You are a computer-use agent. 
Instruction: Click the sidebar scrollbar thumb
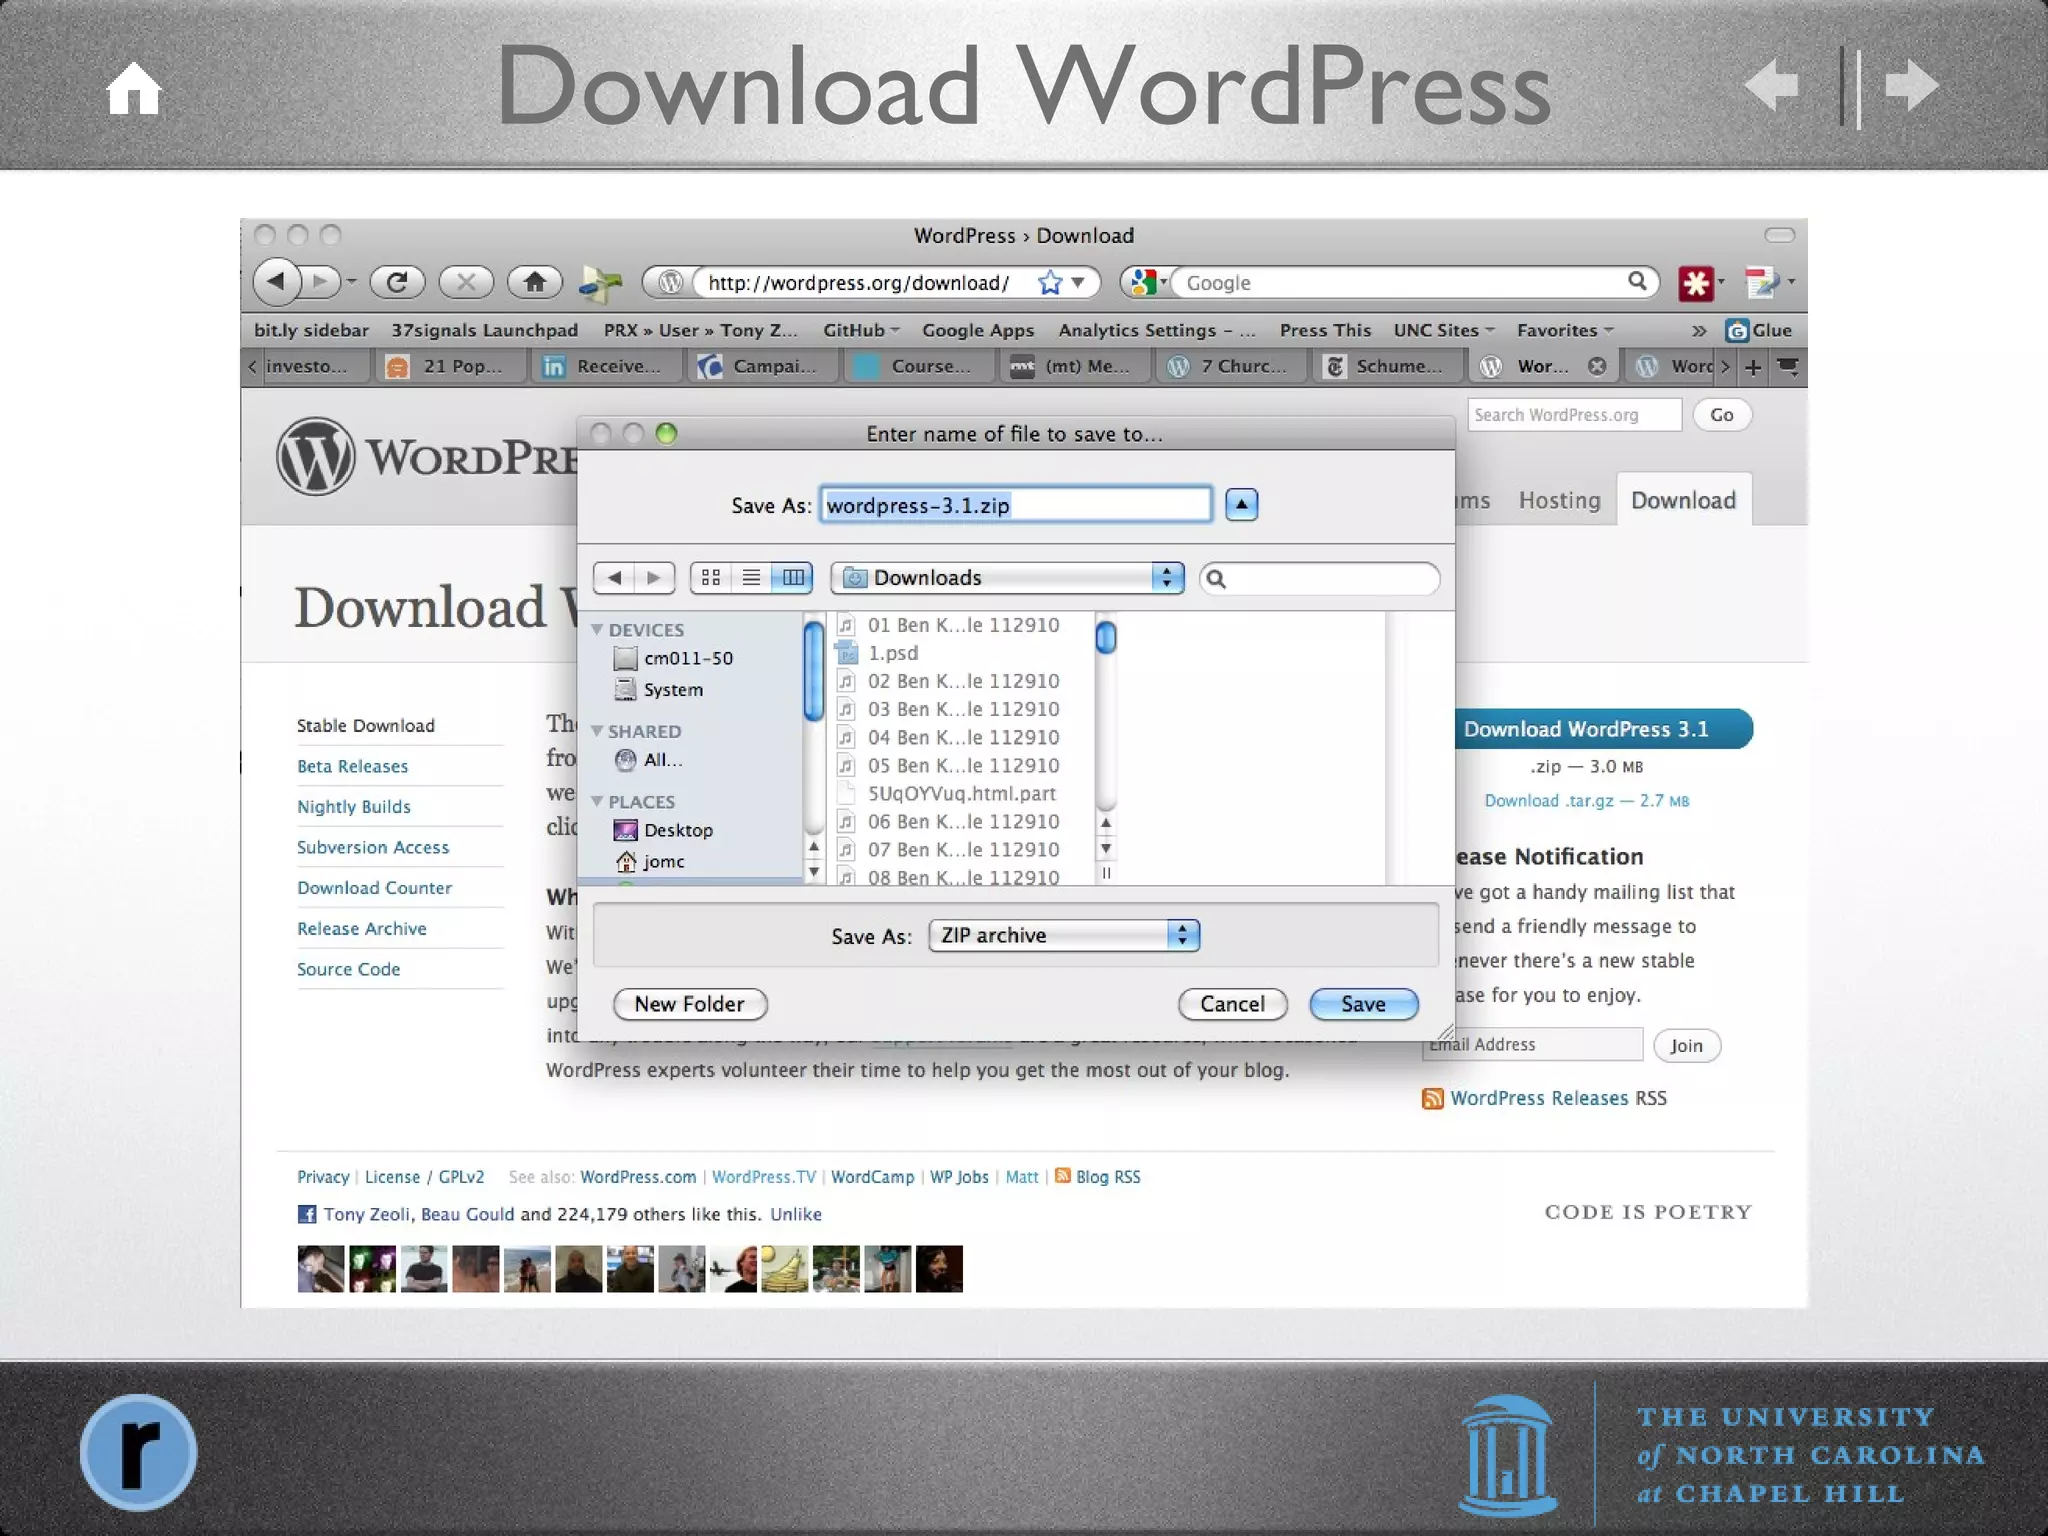coord(813,670)
